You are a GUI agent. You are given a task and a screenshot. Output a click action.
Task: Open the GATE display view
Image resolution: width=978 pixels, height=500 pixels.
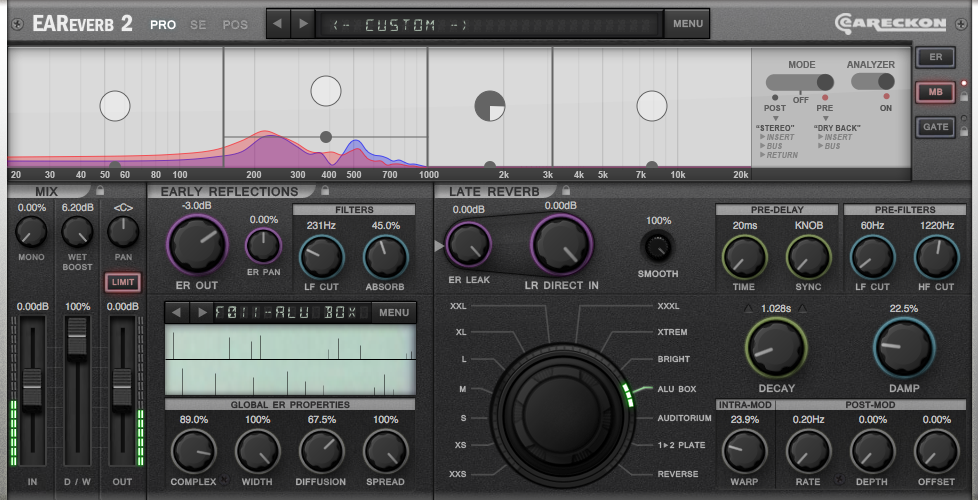point(936,127)
